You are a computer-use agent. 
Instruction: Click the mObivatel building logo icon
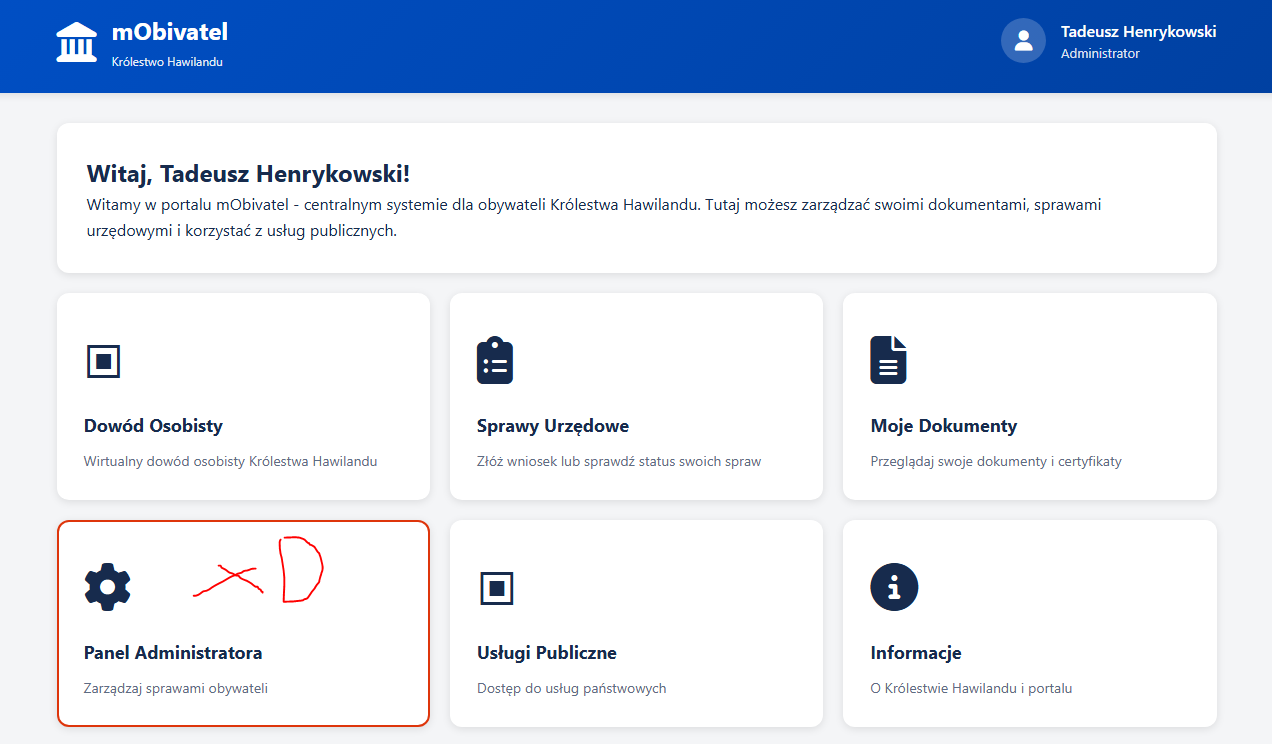coord(77,42)
